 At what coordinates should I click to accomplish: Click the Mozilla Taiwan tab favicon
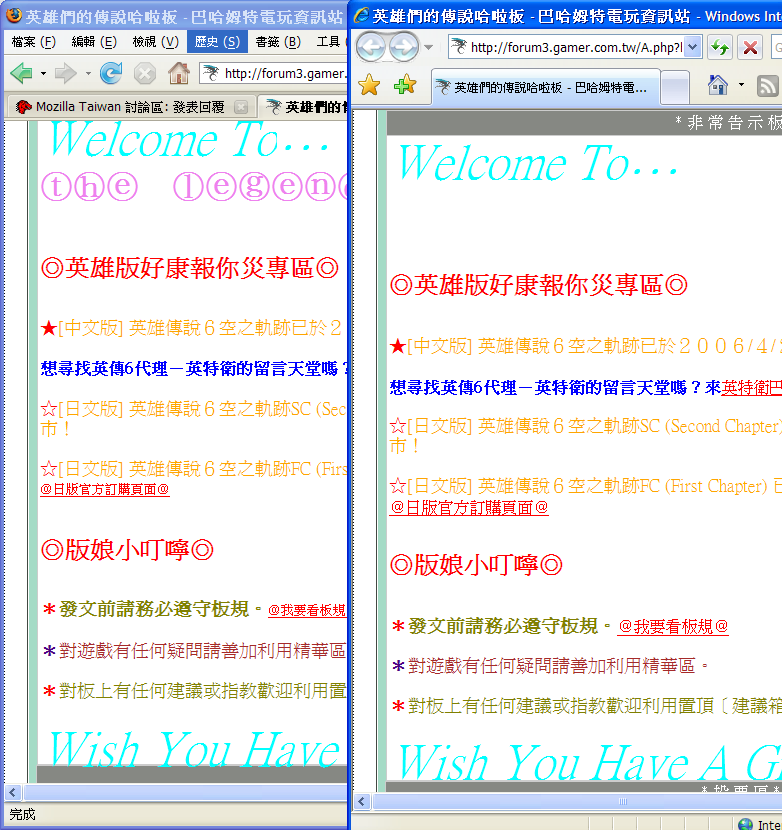[23, 107]
